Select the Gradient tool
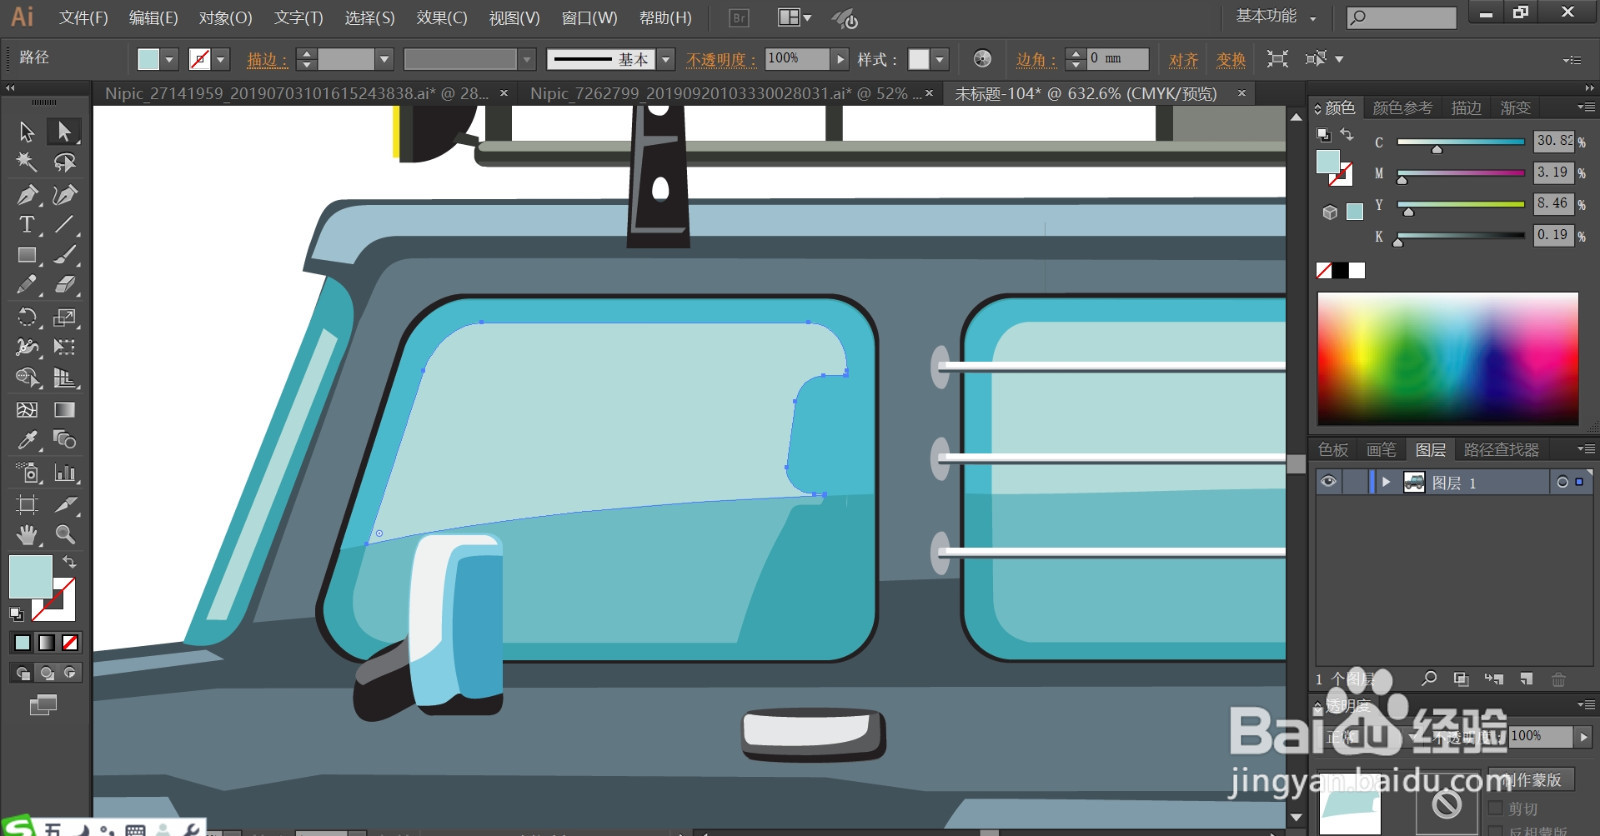The image size is (1600, 836). pyautogui.click(x=64, y=410)
